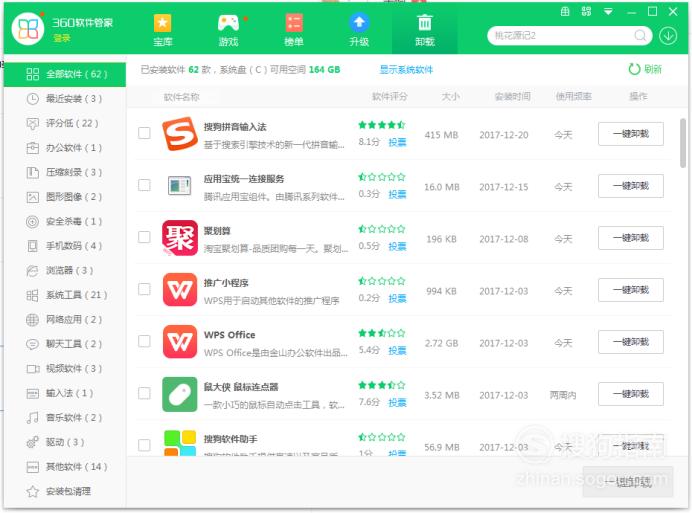Click 登录 link under the app title
This screenshot has width=692, height=513.
click(x=62, y=38)
